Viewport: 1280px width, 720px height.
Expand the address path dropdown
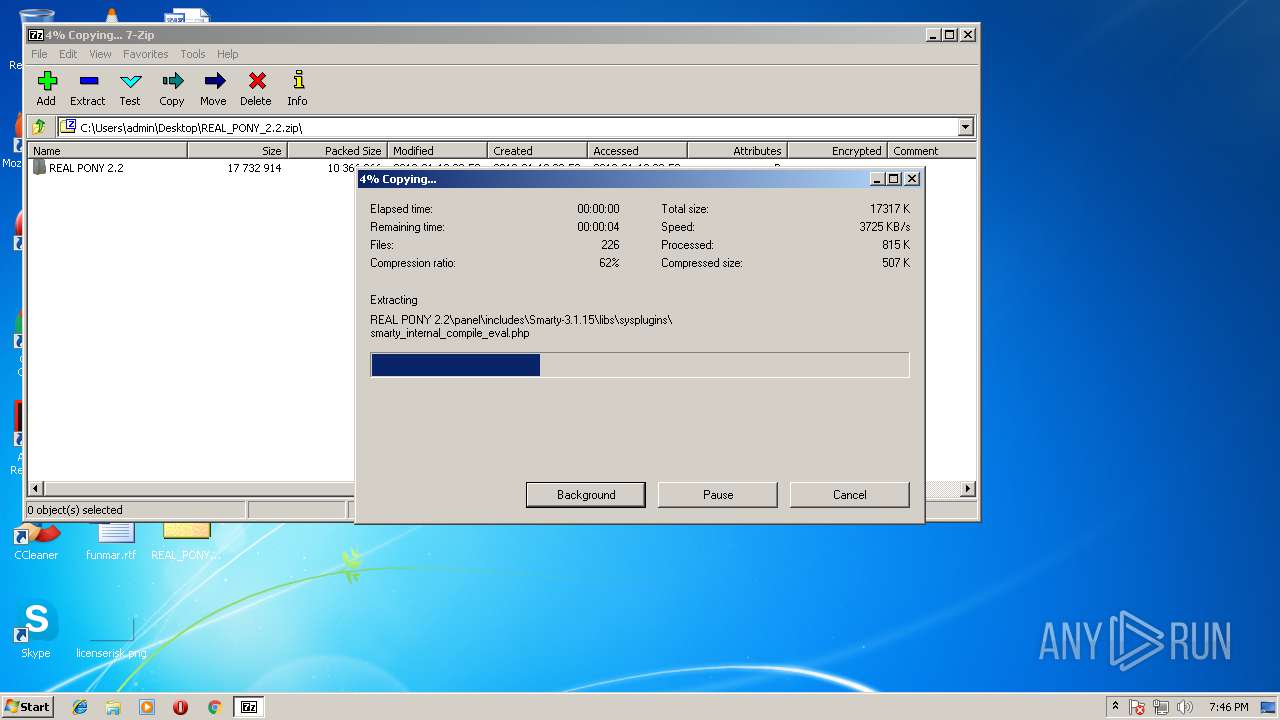tap(965, 127)
